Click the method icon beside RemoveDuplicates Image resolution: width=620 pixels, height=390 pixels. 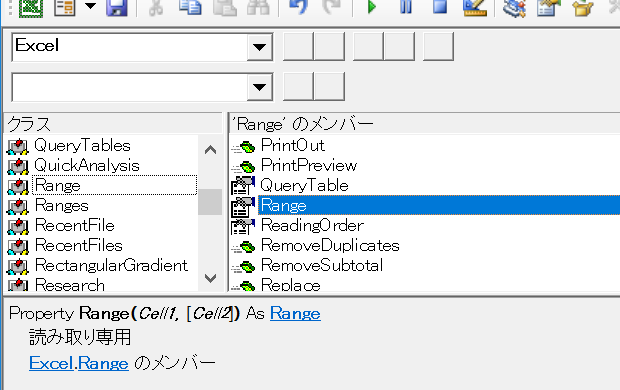pos(243,247)
